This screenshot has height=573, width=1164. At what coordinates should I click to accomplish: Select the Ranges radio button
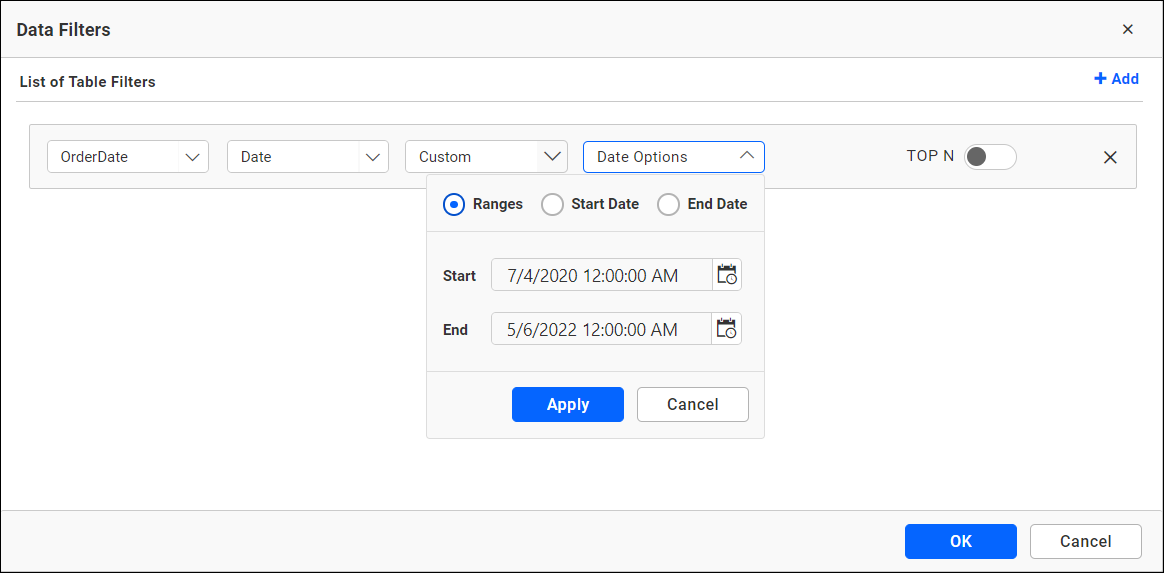454,204
